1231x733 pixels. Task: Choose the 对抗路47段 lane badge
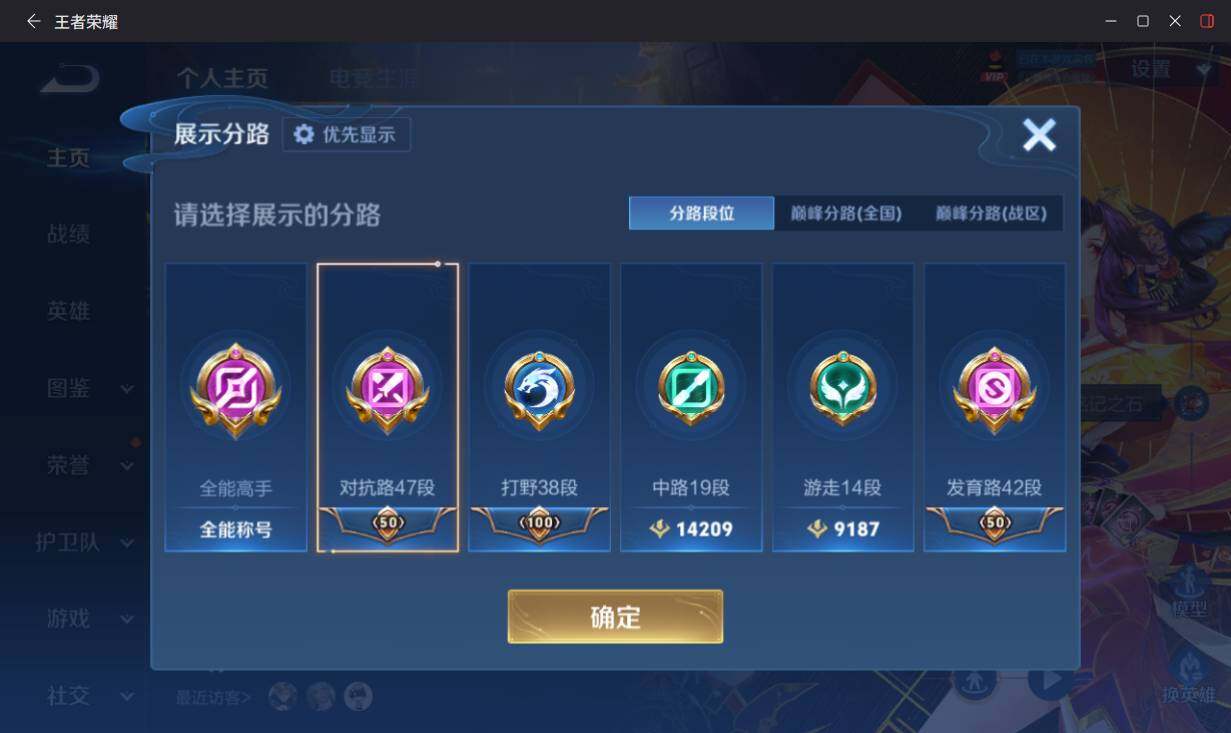[388, 390]
